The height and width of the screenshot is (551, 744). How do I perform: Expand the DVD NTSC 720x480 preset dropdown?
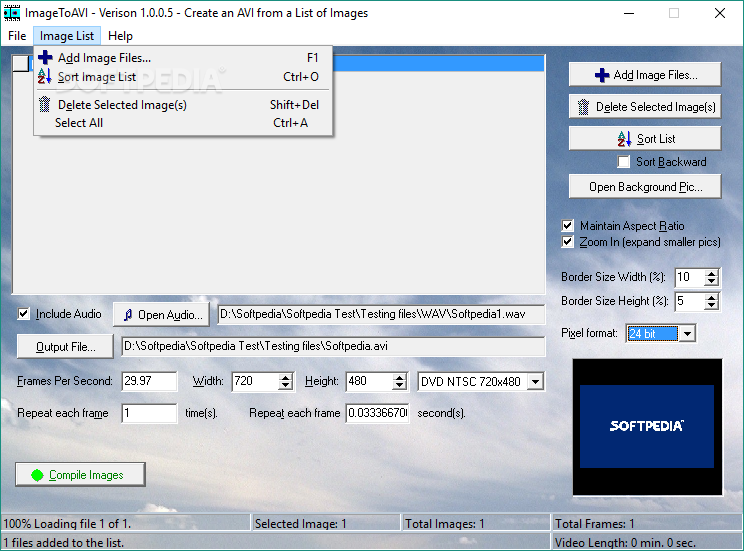tap(535, 382)
